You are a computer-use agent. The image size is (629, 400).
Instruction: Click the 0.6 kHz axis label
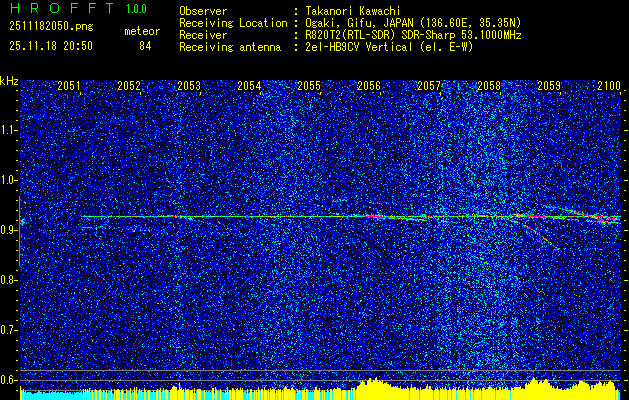(x=9, y=380)
